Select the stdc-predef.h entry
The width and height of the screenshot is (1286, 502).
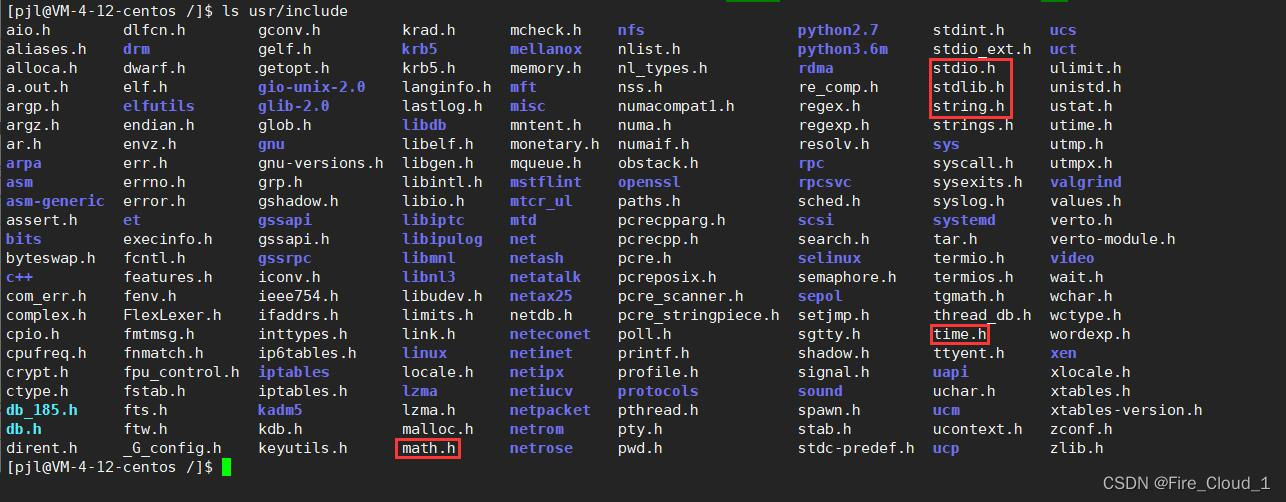pos(856,448)
